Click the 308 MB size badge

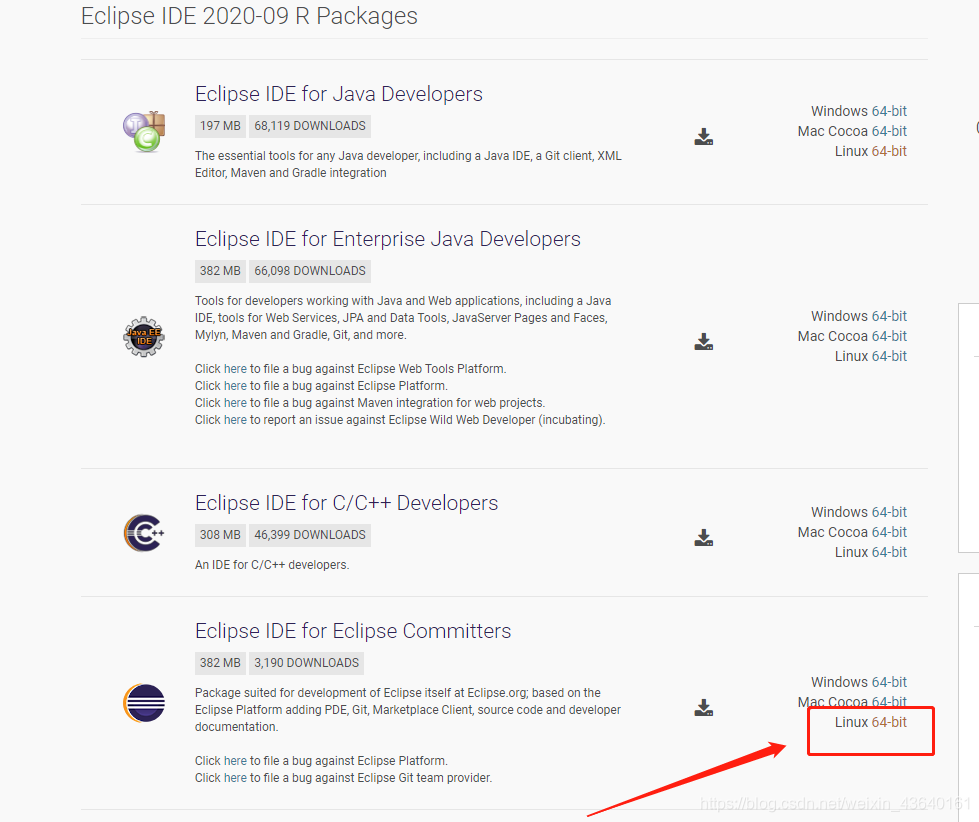(x=220, y=535)
